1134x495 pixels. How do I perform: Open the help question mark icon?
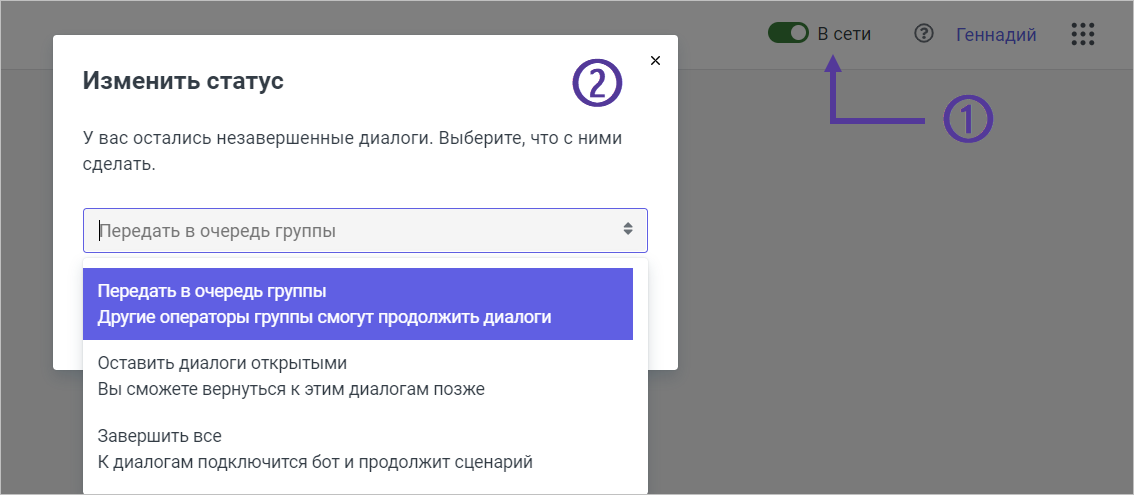pyautogui.click(x=924, y=33)
